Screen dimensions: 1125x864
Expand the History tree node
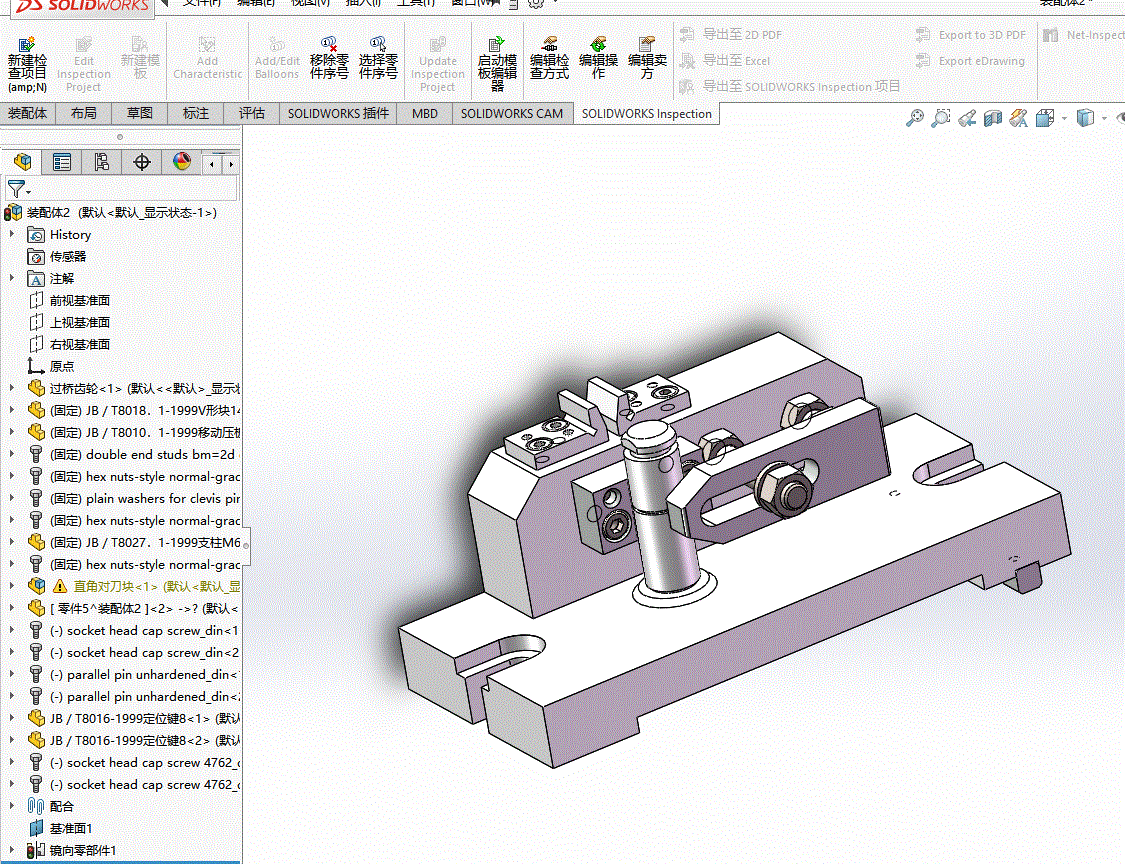coord(12,234)
